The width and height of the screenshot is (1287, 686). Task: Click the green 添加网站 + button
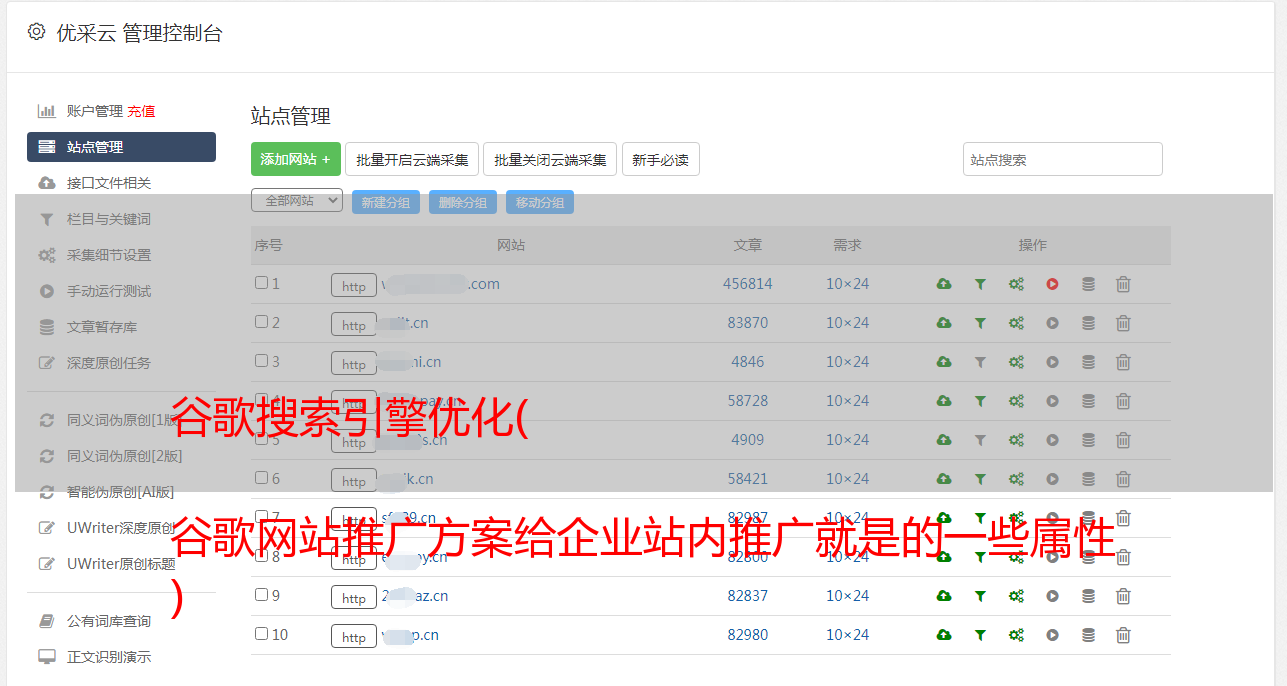(x=296, y=159)
